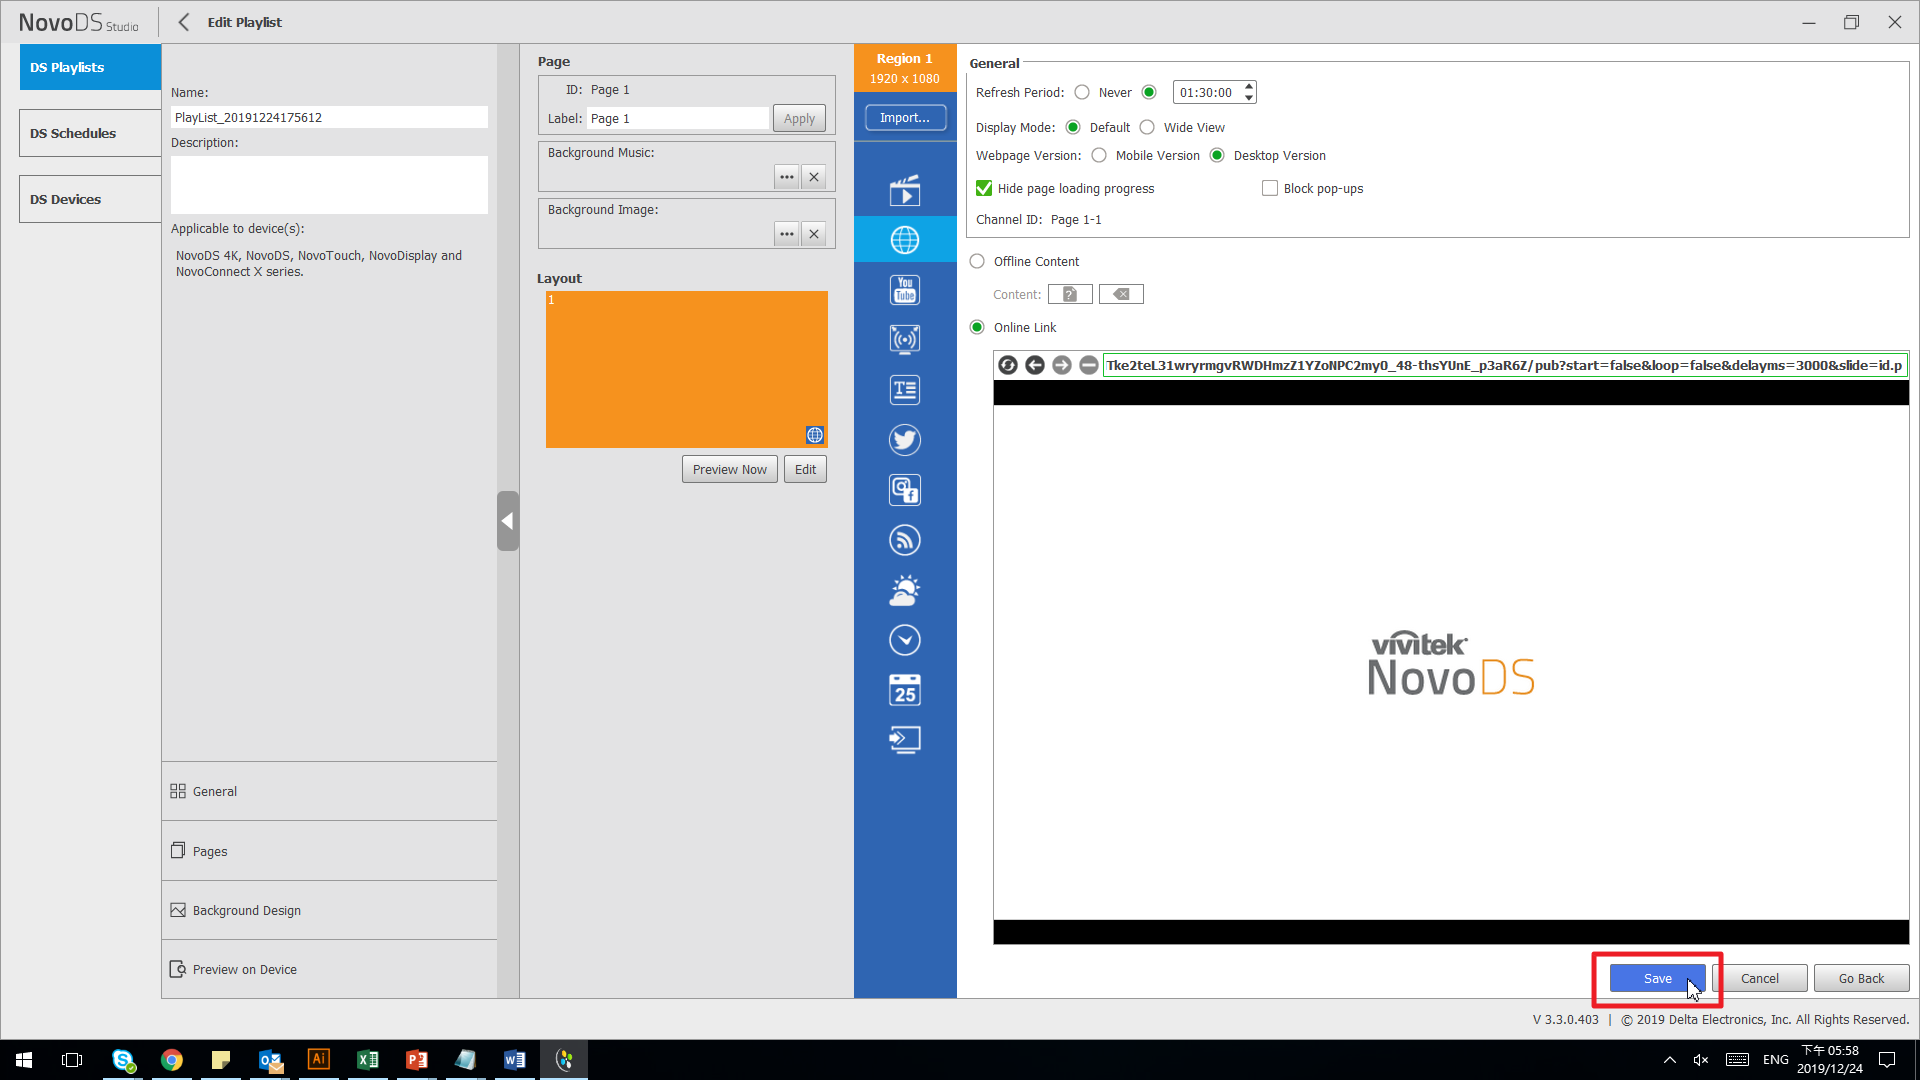Toggle Hide page loading progress checkbox

[x=984, y=188]
